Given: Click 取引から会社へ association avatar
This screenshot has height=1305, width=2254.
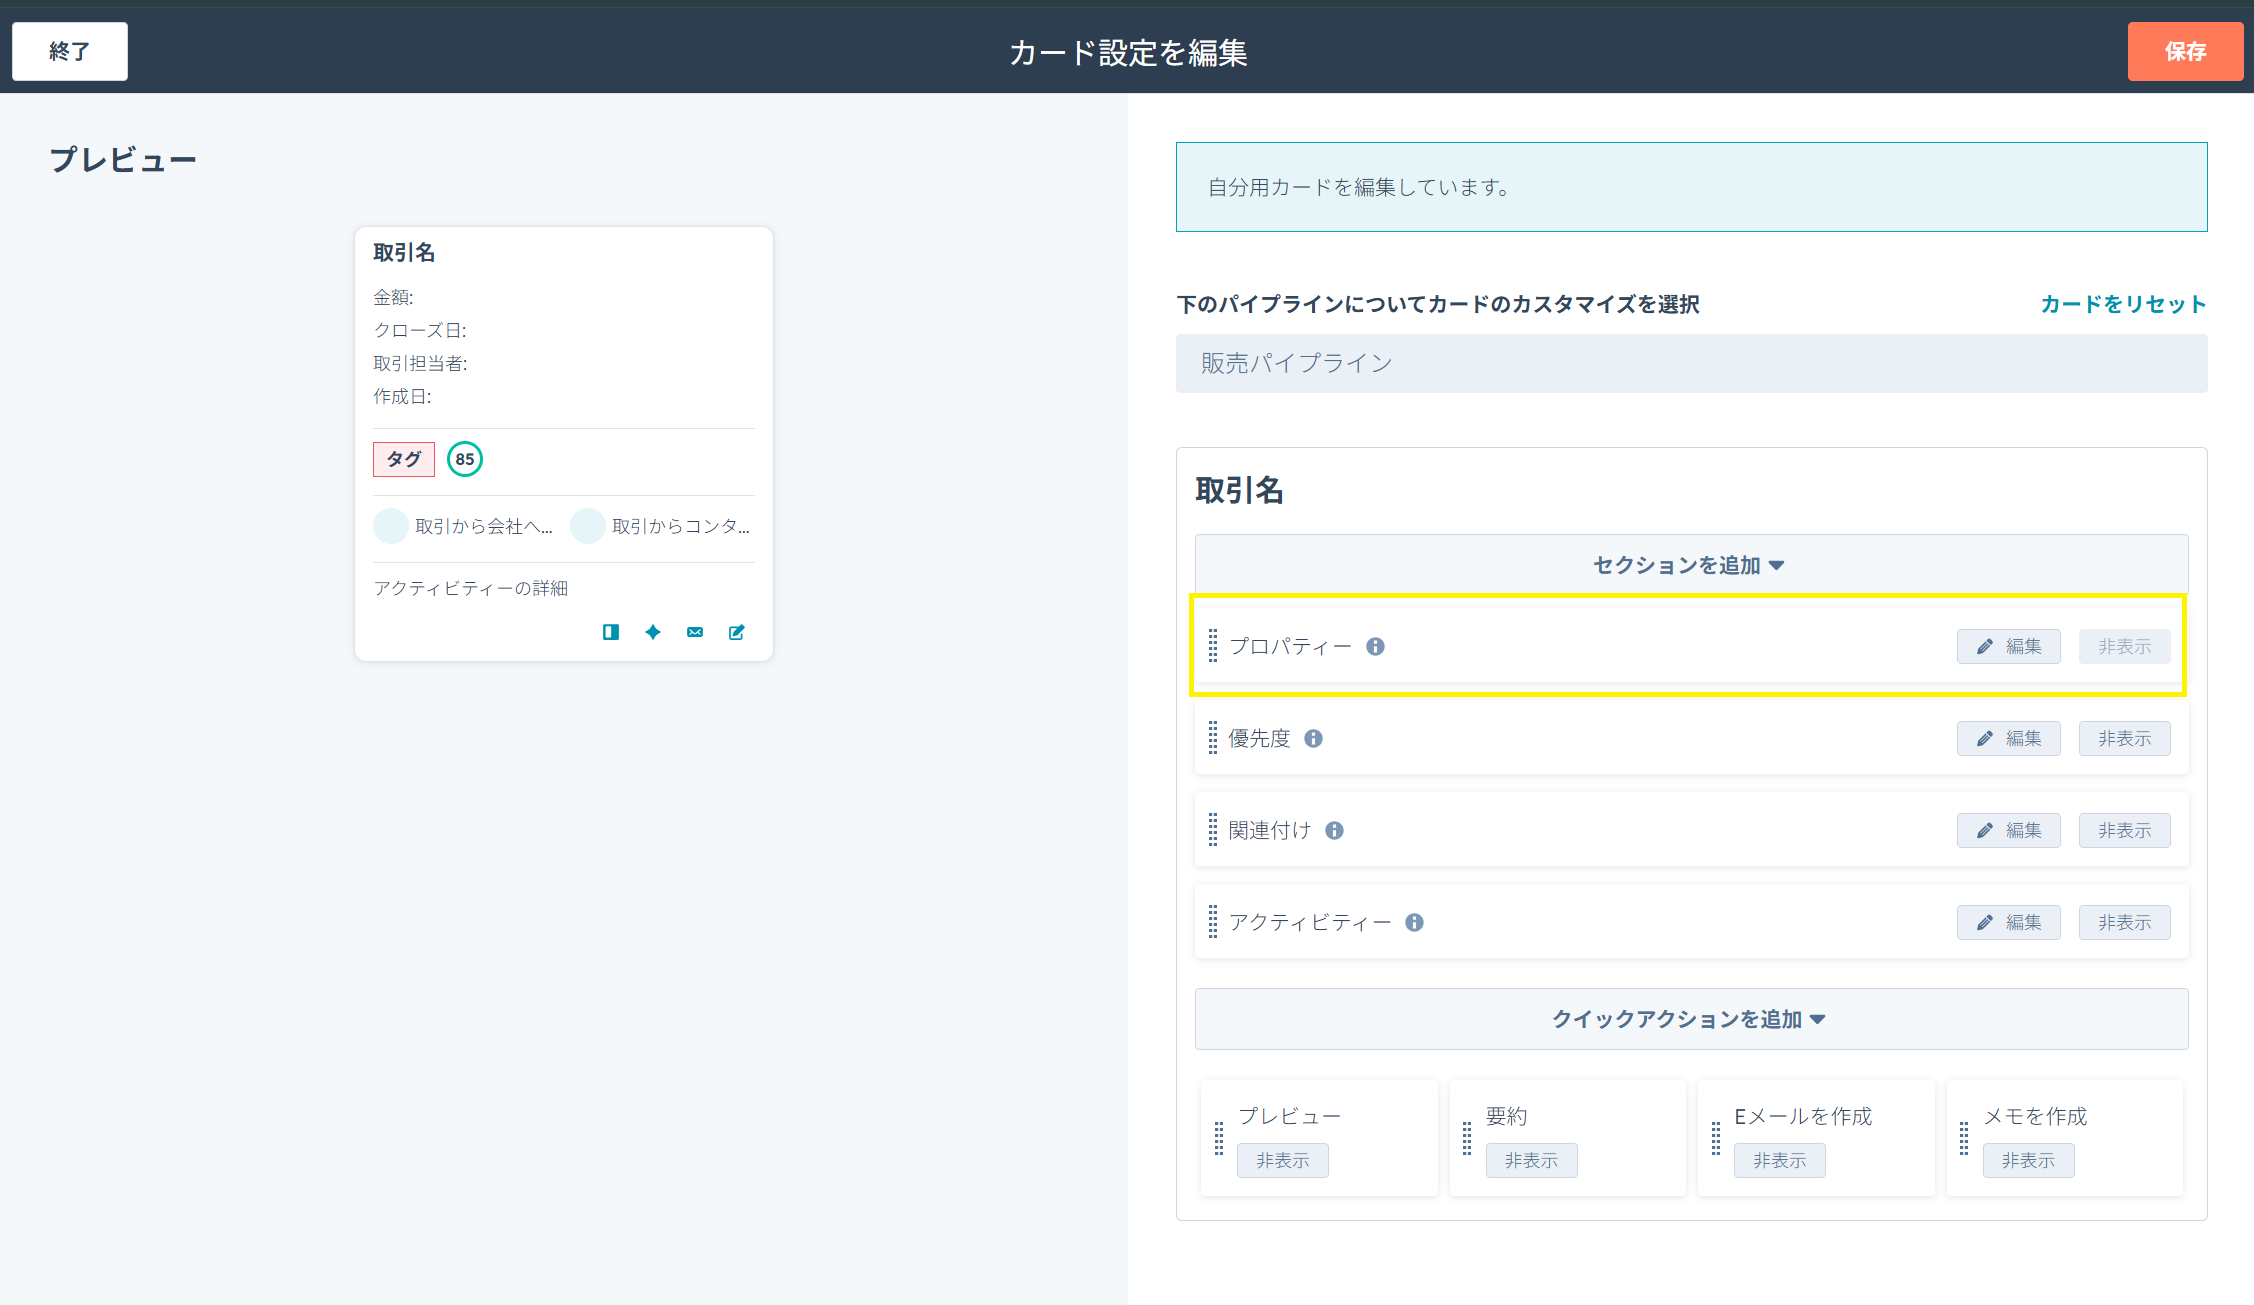Looking at the screenshot, I should pyautogui.click(x=391, y=526).
